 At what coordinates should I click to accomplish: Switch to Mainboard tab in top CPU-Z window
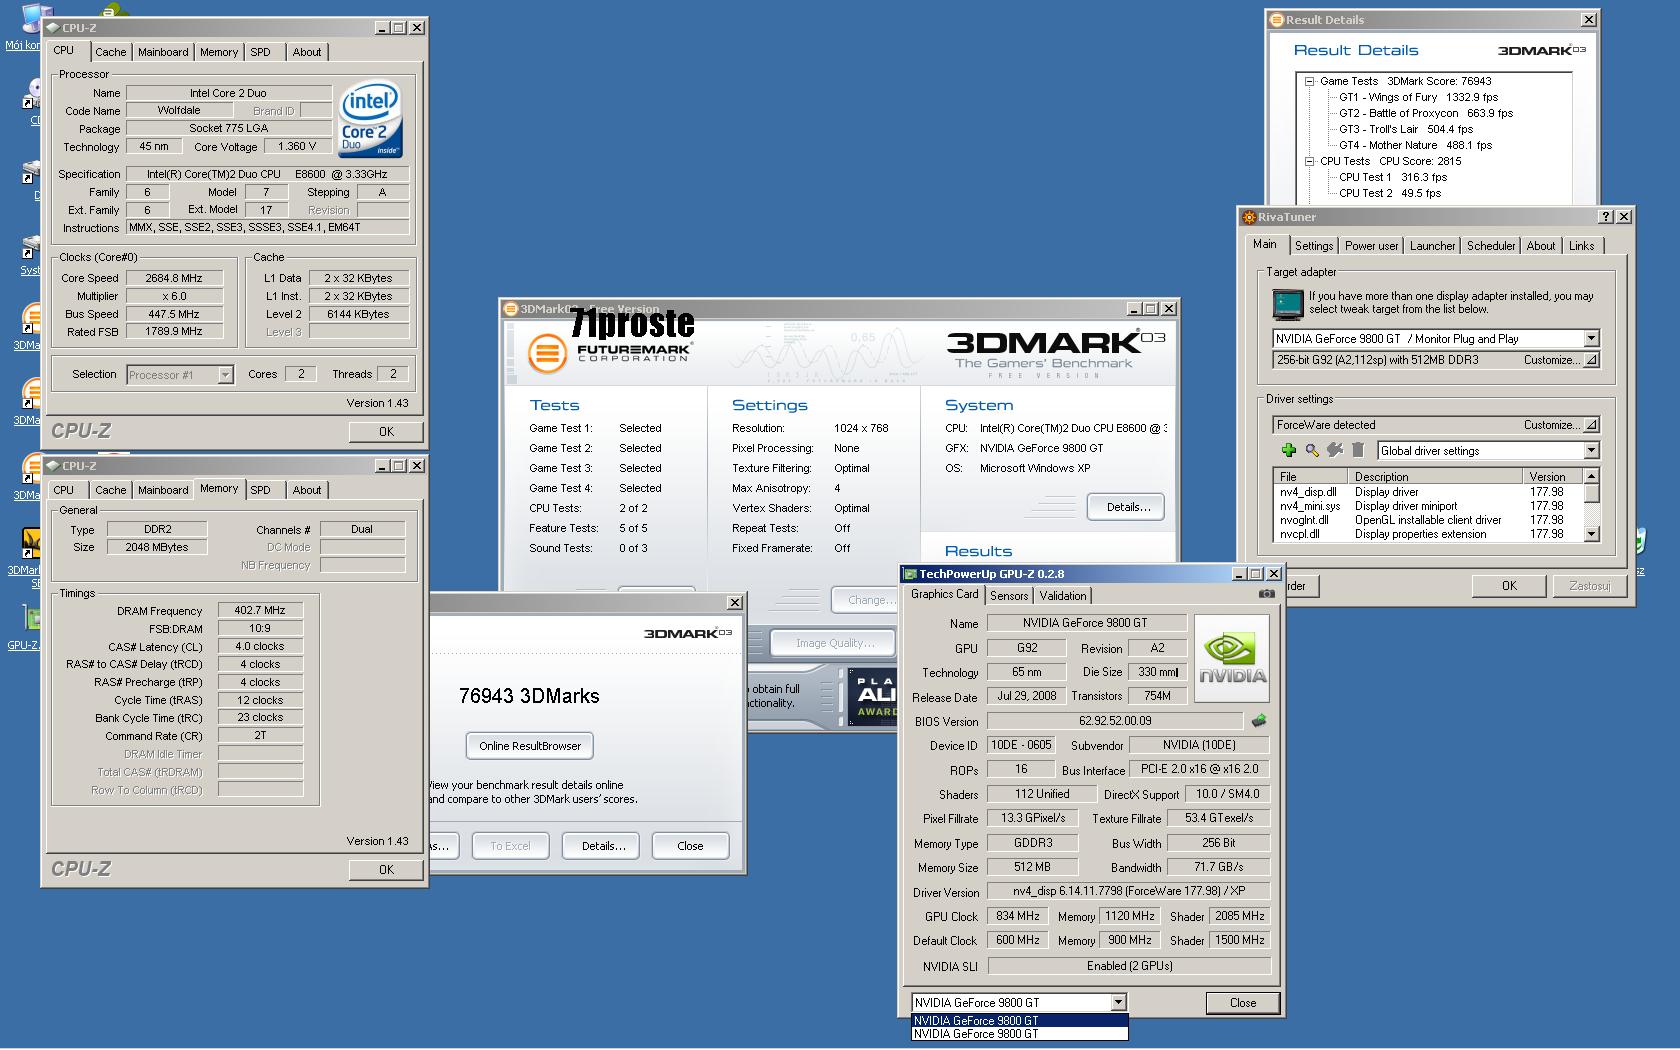[163, 52]
